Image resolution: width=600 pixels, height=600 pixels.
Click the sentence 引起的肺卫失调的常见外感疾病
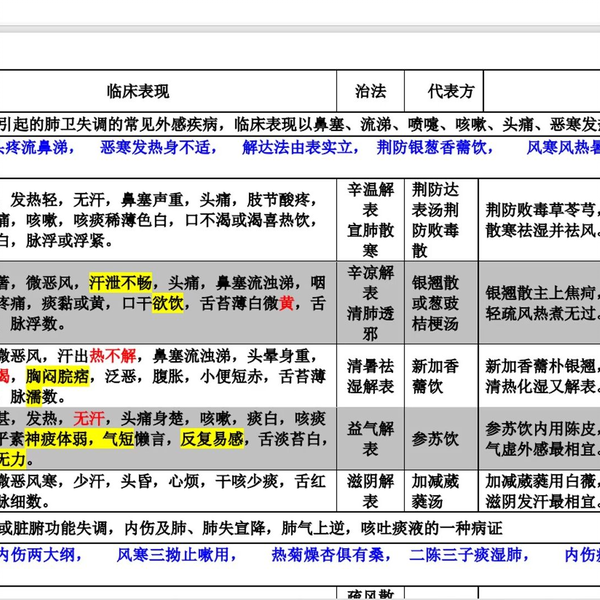pyautogui.click(x=108, y=124)
